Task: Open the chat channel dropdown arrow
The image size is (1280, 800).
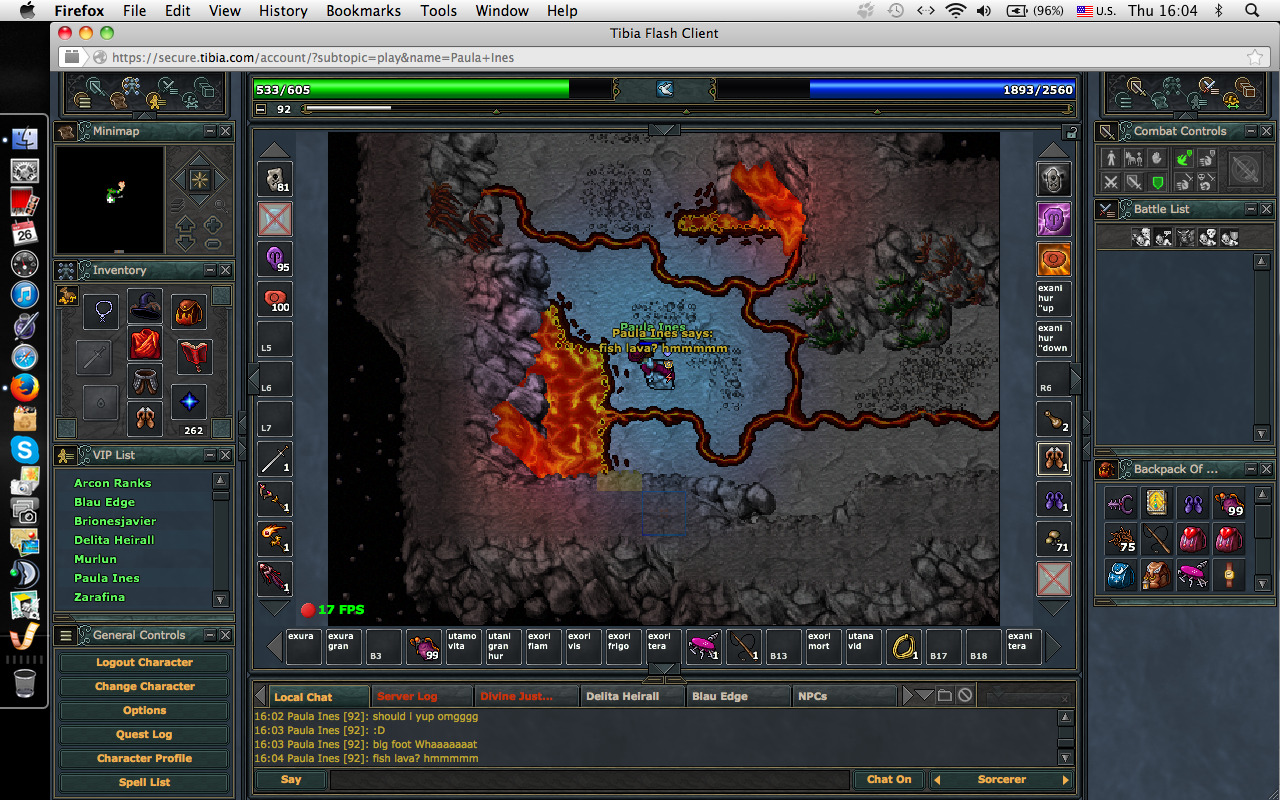Action: 925,695
